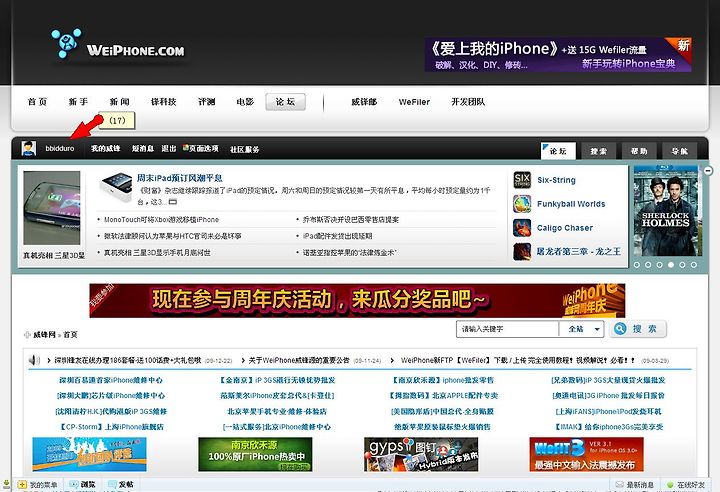
Task: Select the second slideshow dot
Action: [648, 265]
